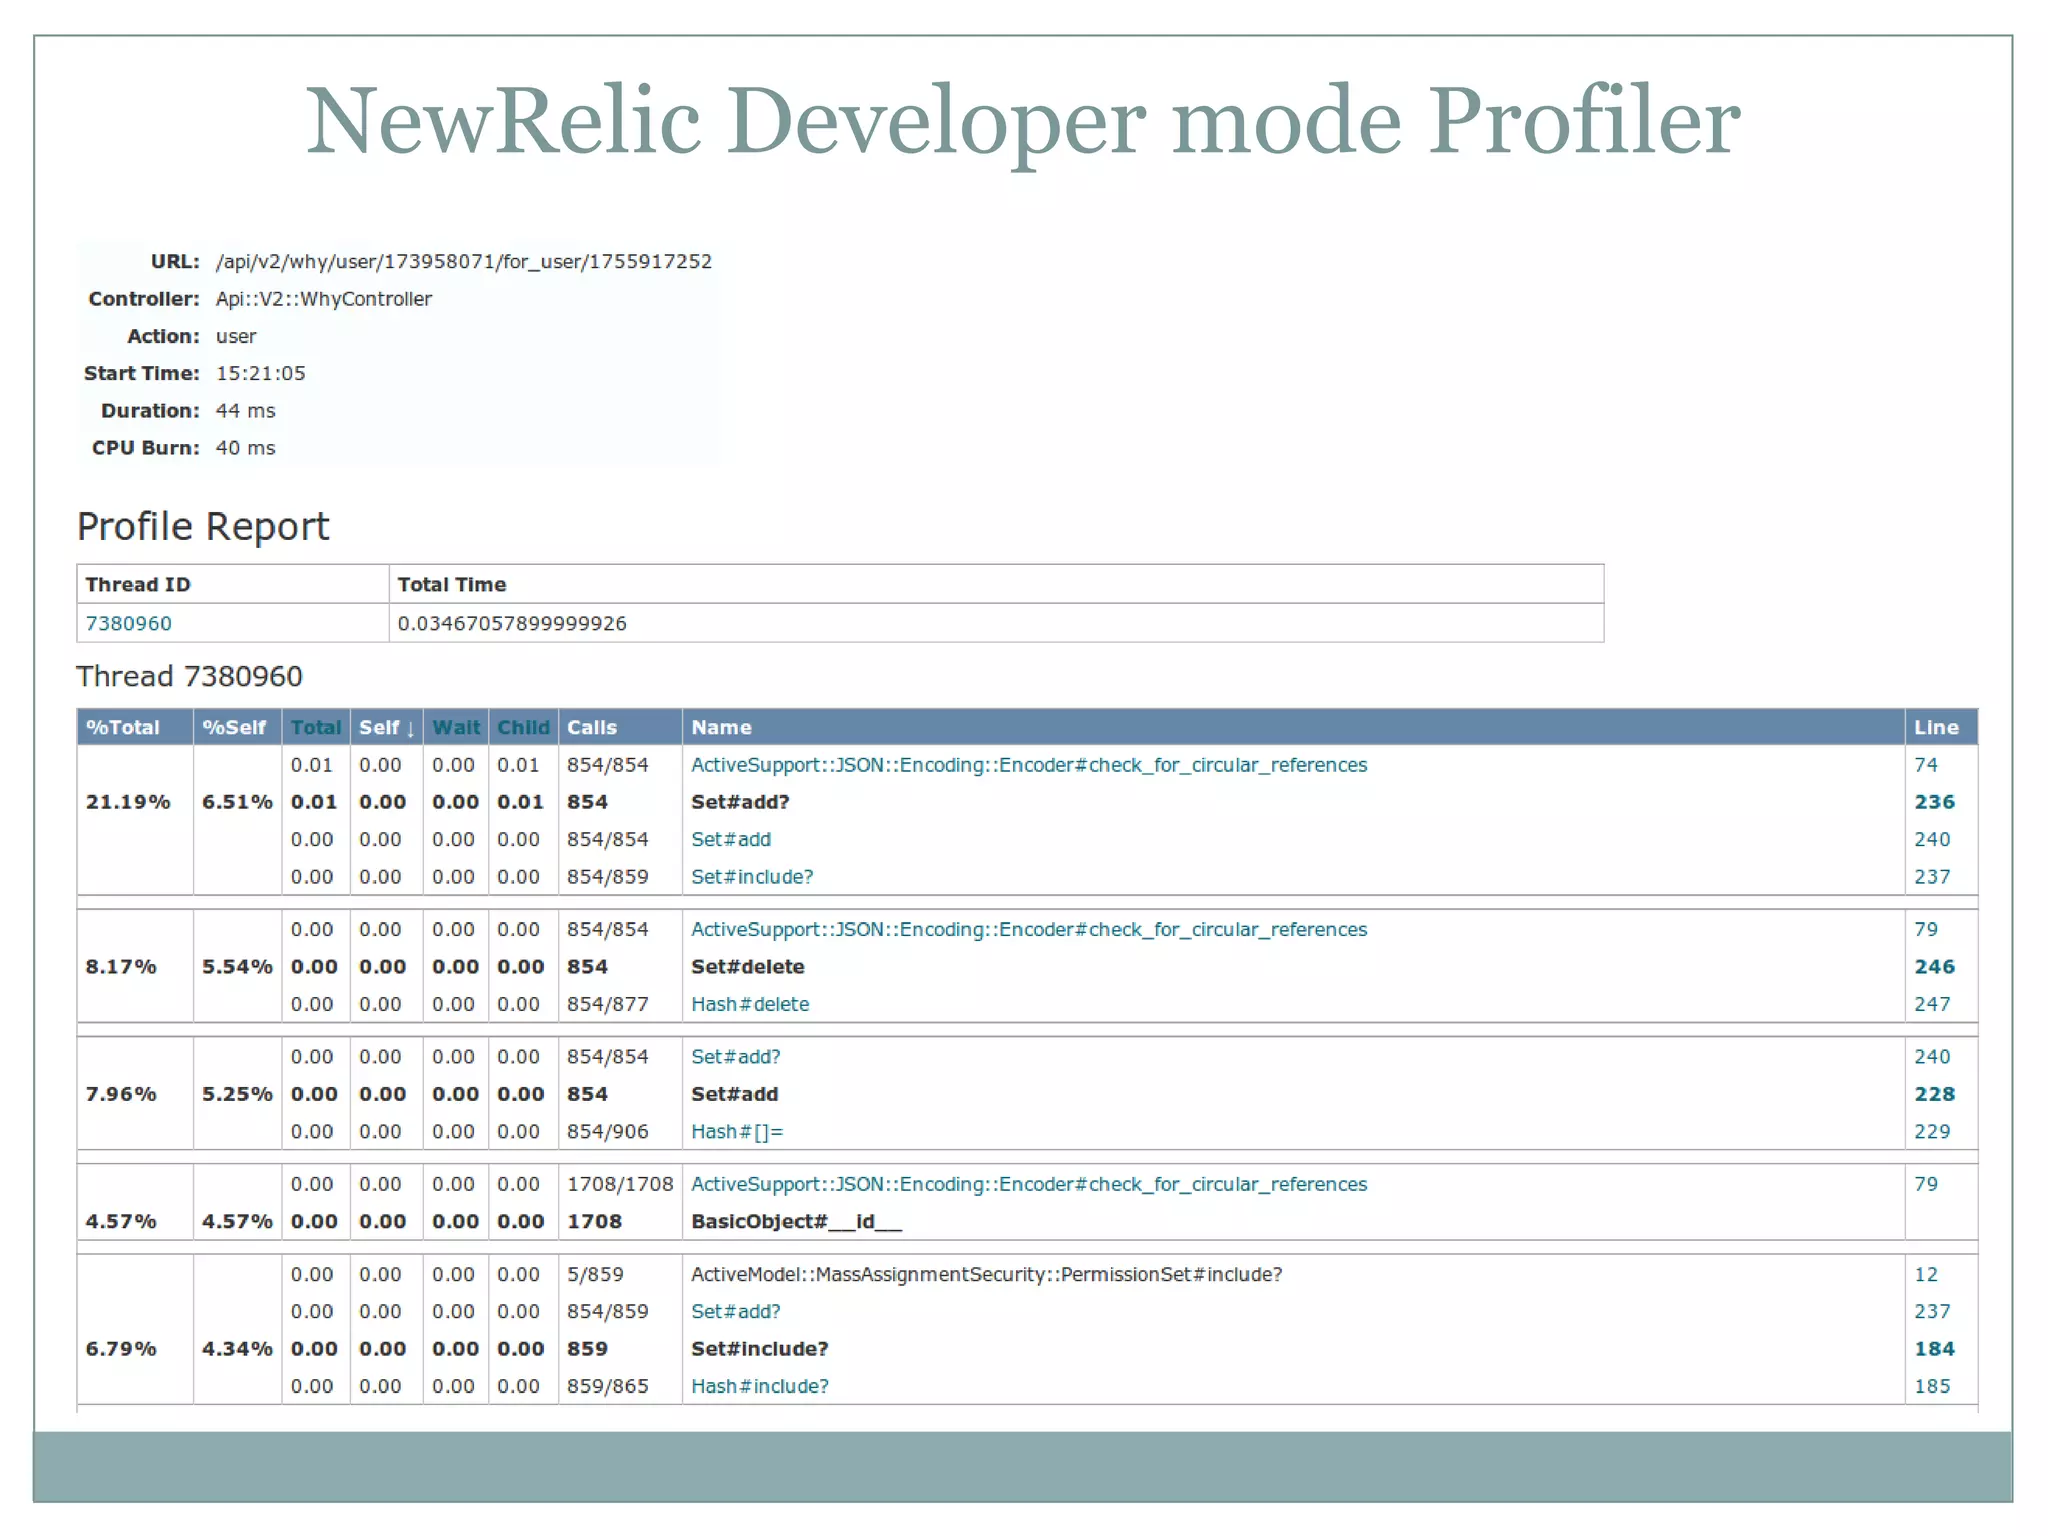Select the 7.96% total value
This screenshot has height=1536, width=2048.
121,1094
